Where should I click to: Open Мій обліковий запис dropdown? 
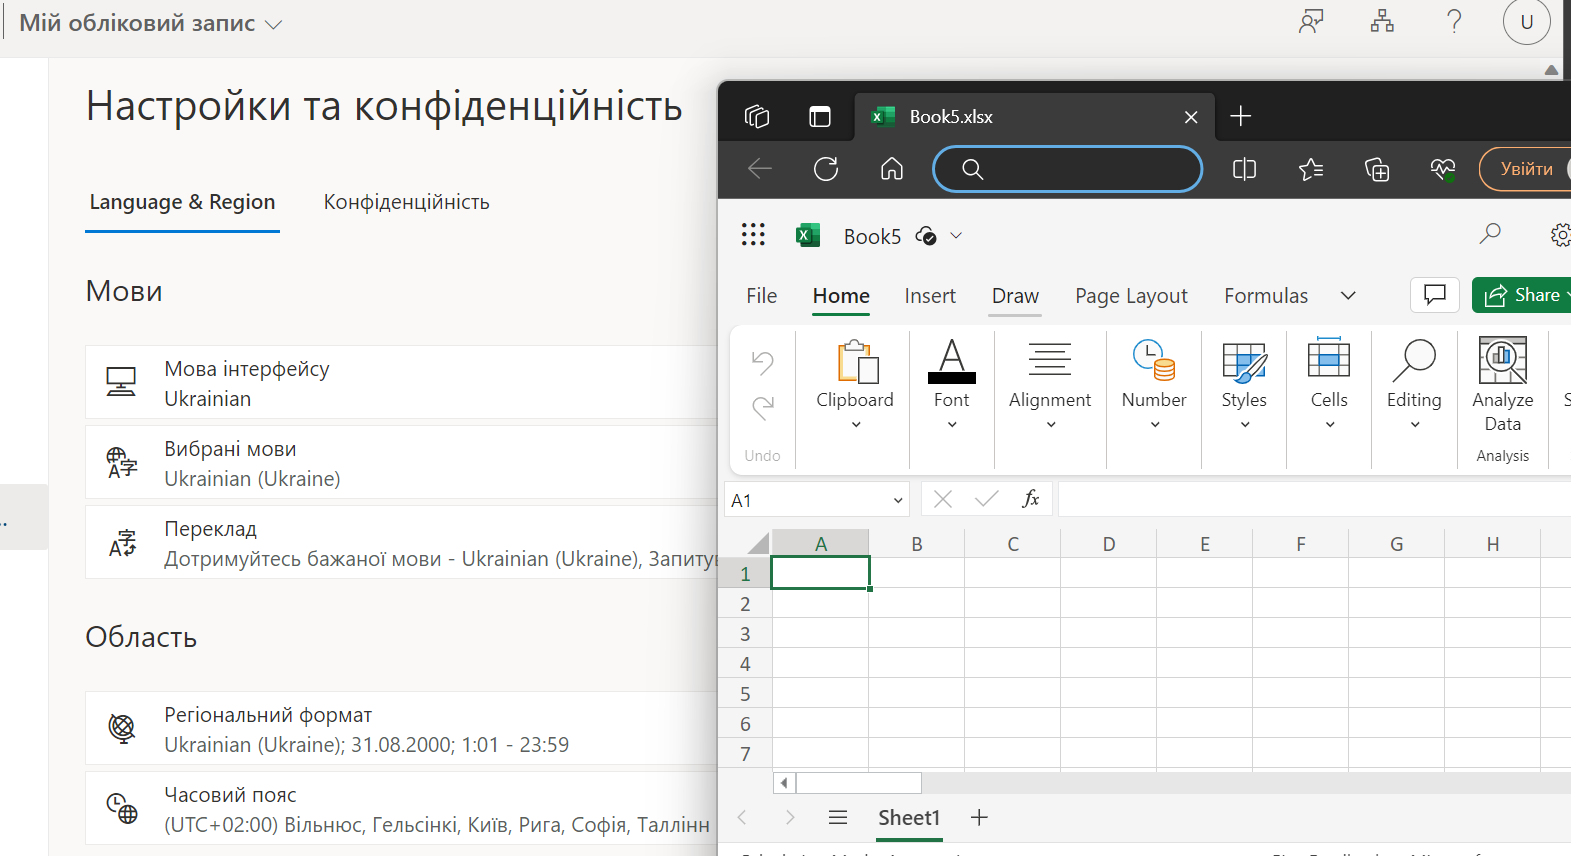pos(151,23)
